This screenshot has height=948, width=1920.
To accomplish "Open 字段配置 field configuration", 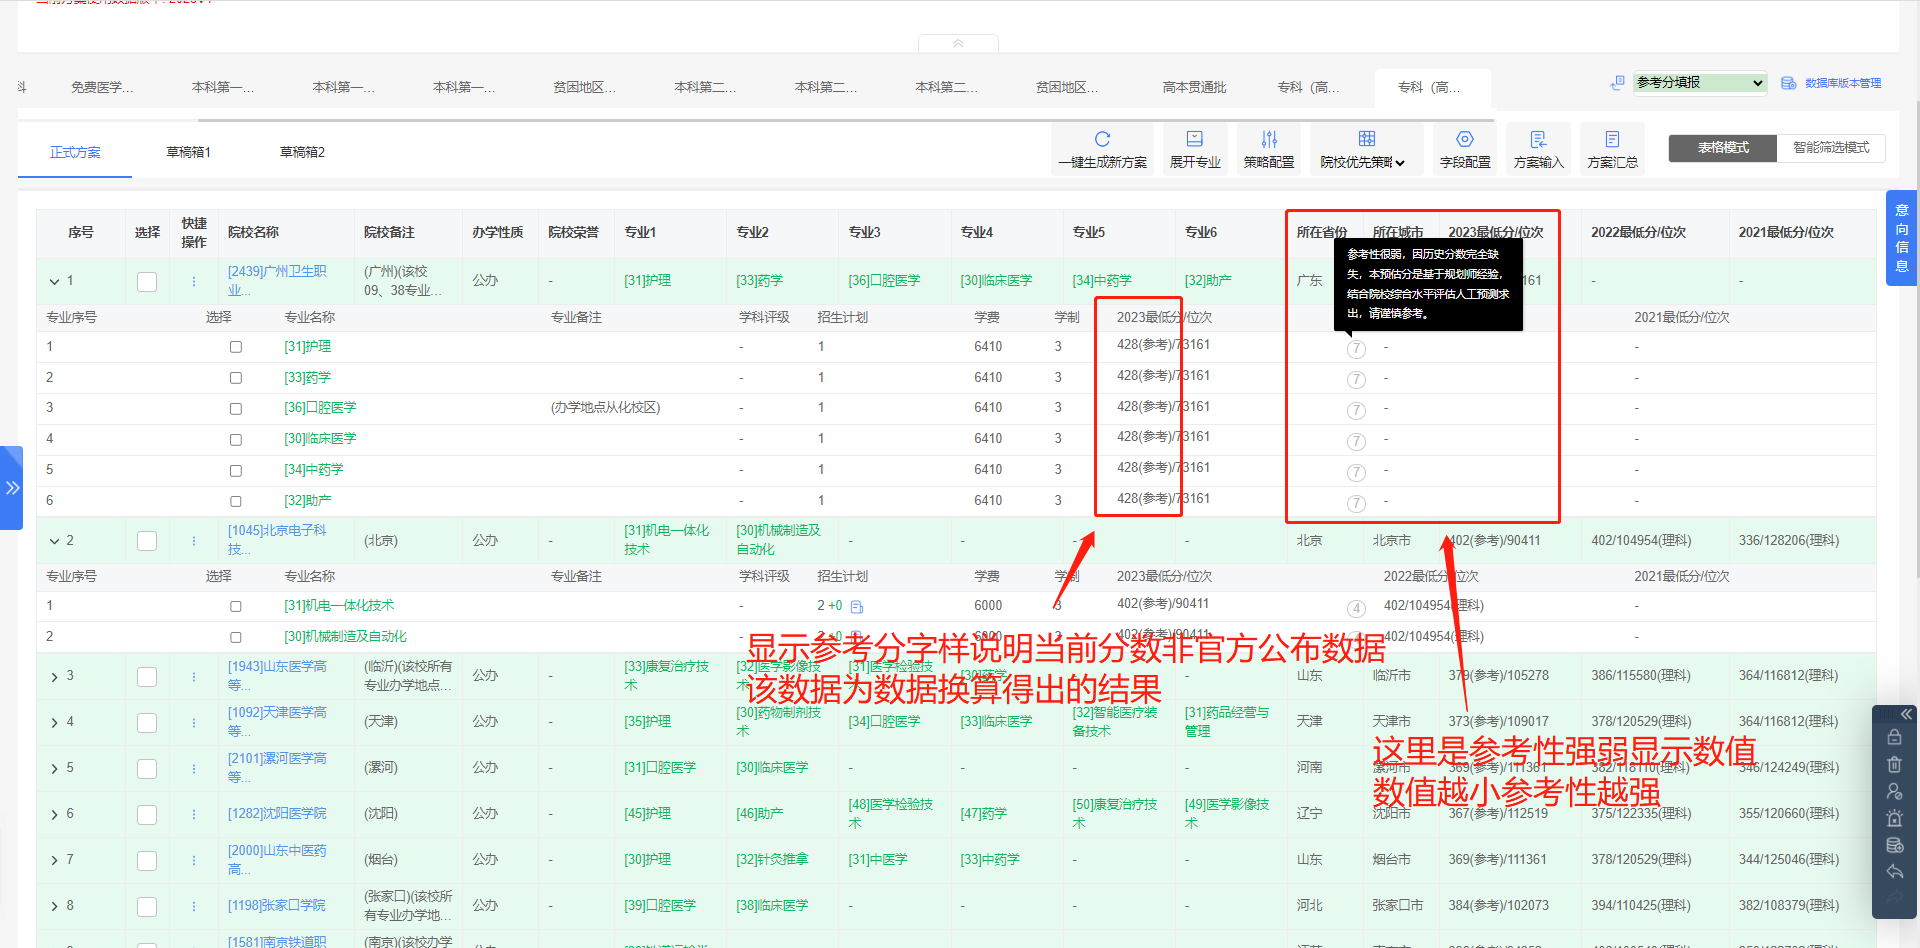I will coord(1464,139).
